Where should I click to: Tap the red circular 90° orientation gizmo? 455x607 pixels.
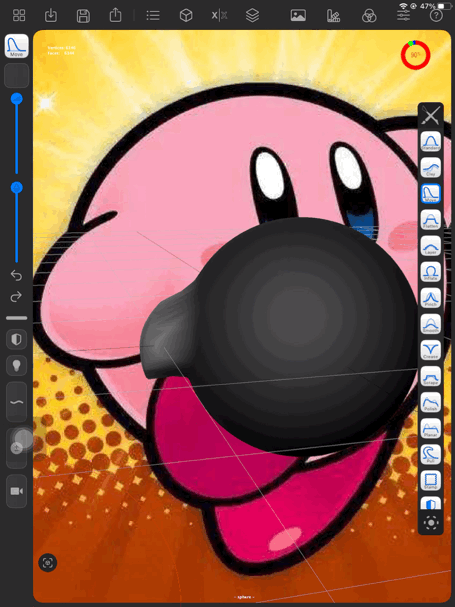415,55
